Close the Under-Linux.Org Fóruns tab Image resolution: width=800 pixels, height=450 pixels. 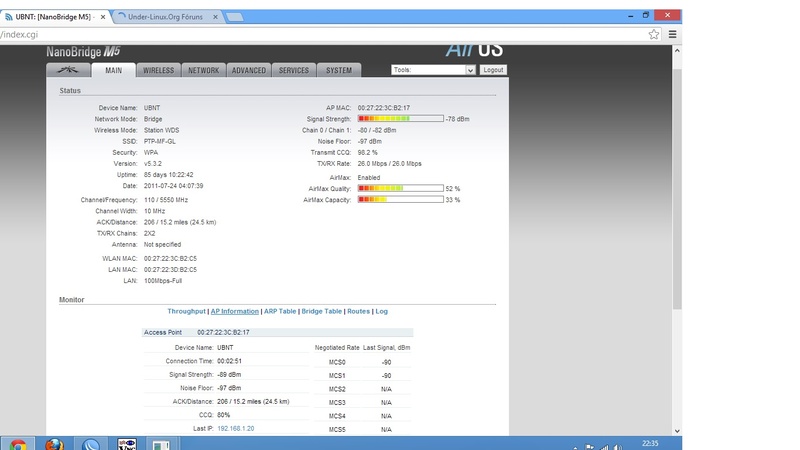(215, 17)
